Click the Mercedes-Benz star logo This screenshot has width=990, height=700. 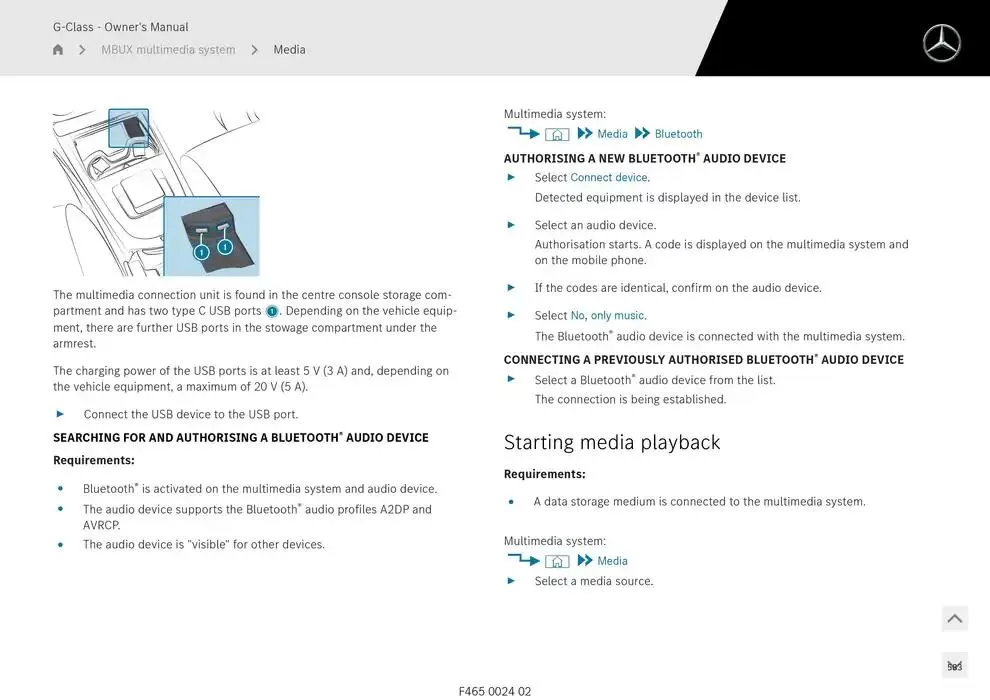click(941, 44)
